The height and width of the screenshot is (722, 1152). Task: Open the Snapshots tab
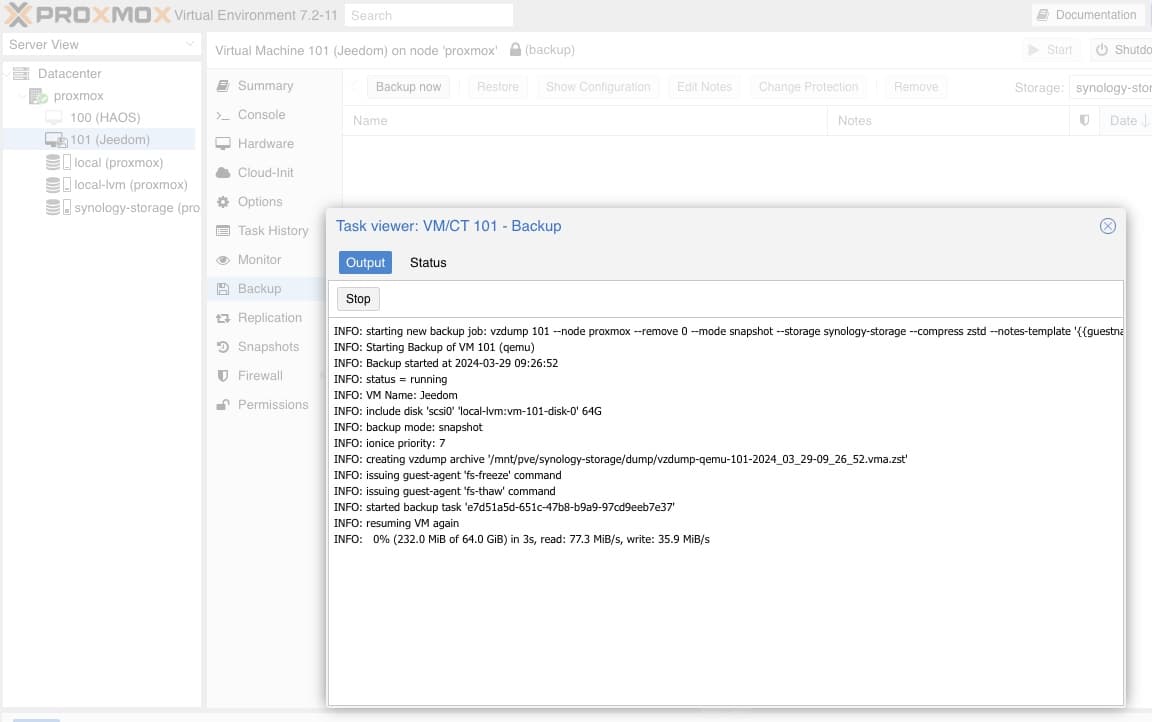(x=268, y=347)
